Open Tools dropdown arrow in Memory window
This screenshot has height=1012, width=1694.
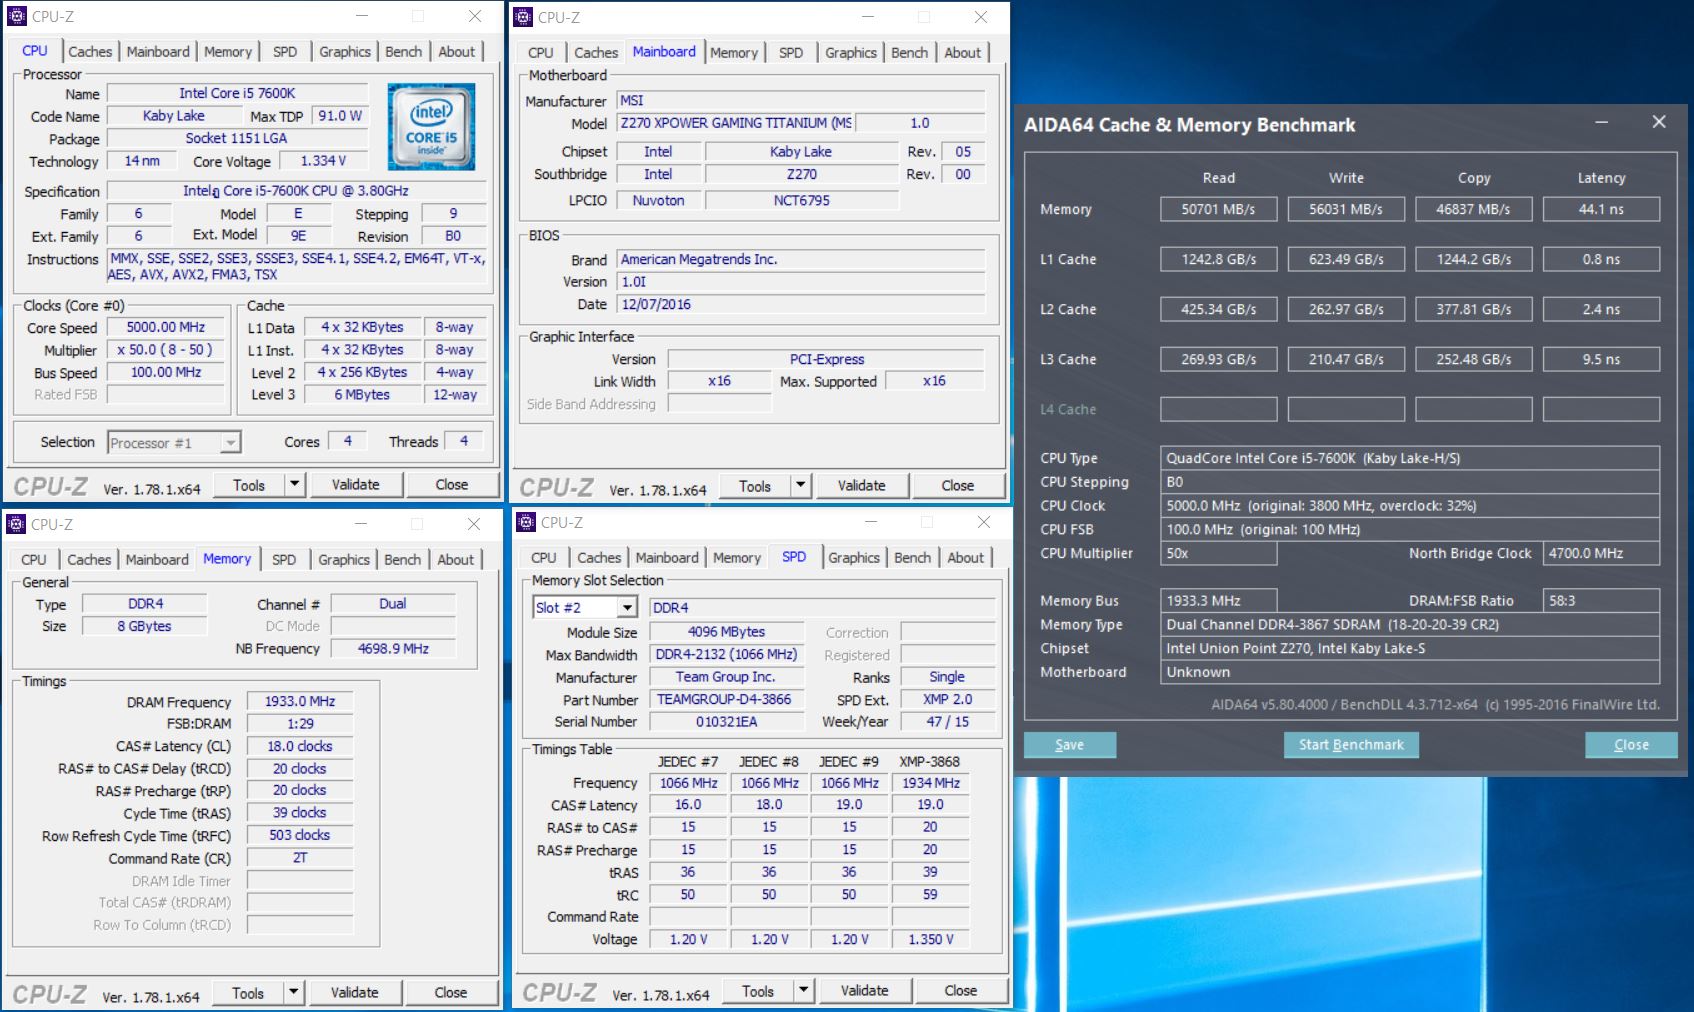pos(293,992)
